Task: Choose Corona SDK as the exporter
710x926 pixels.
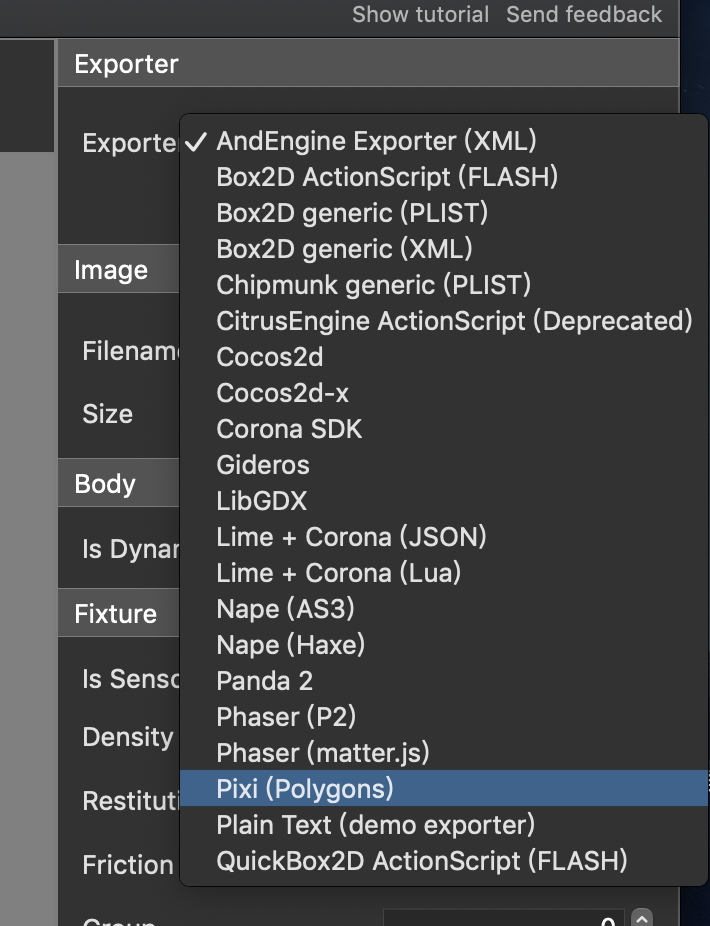Action: point(289,429)
